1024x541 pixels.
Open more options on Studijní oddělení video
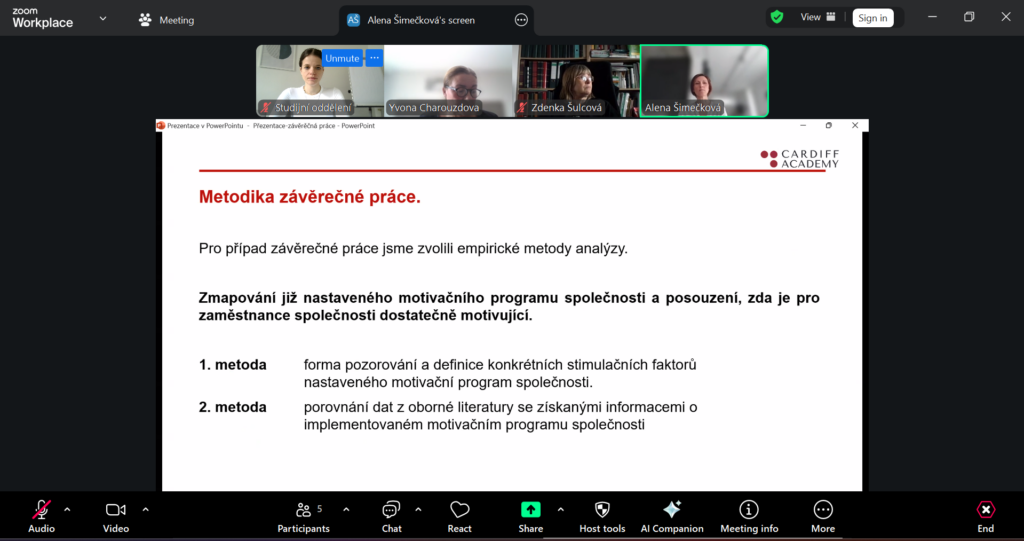click(x=374, y=58)
